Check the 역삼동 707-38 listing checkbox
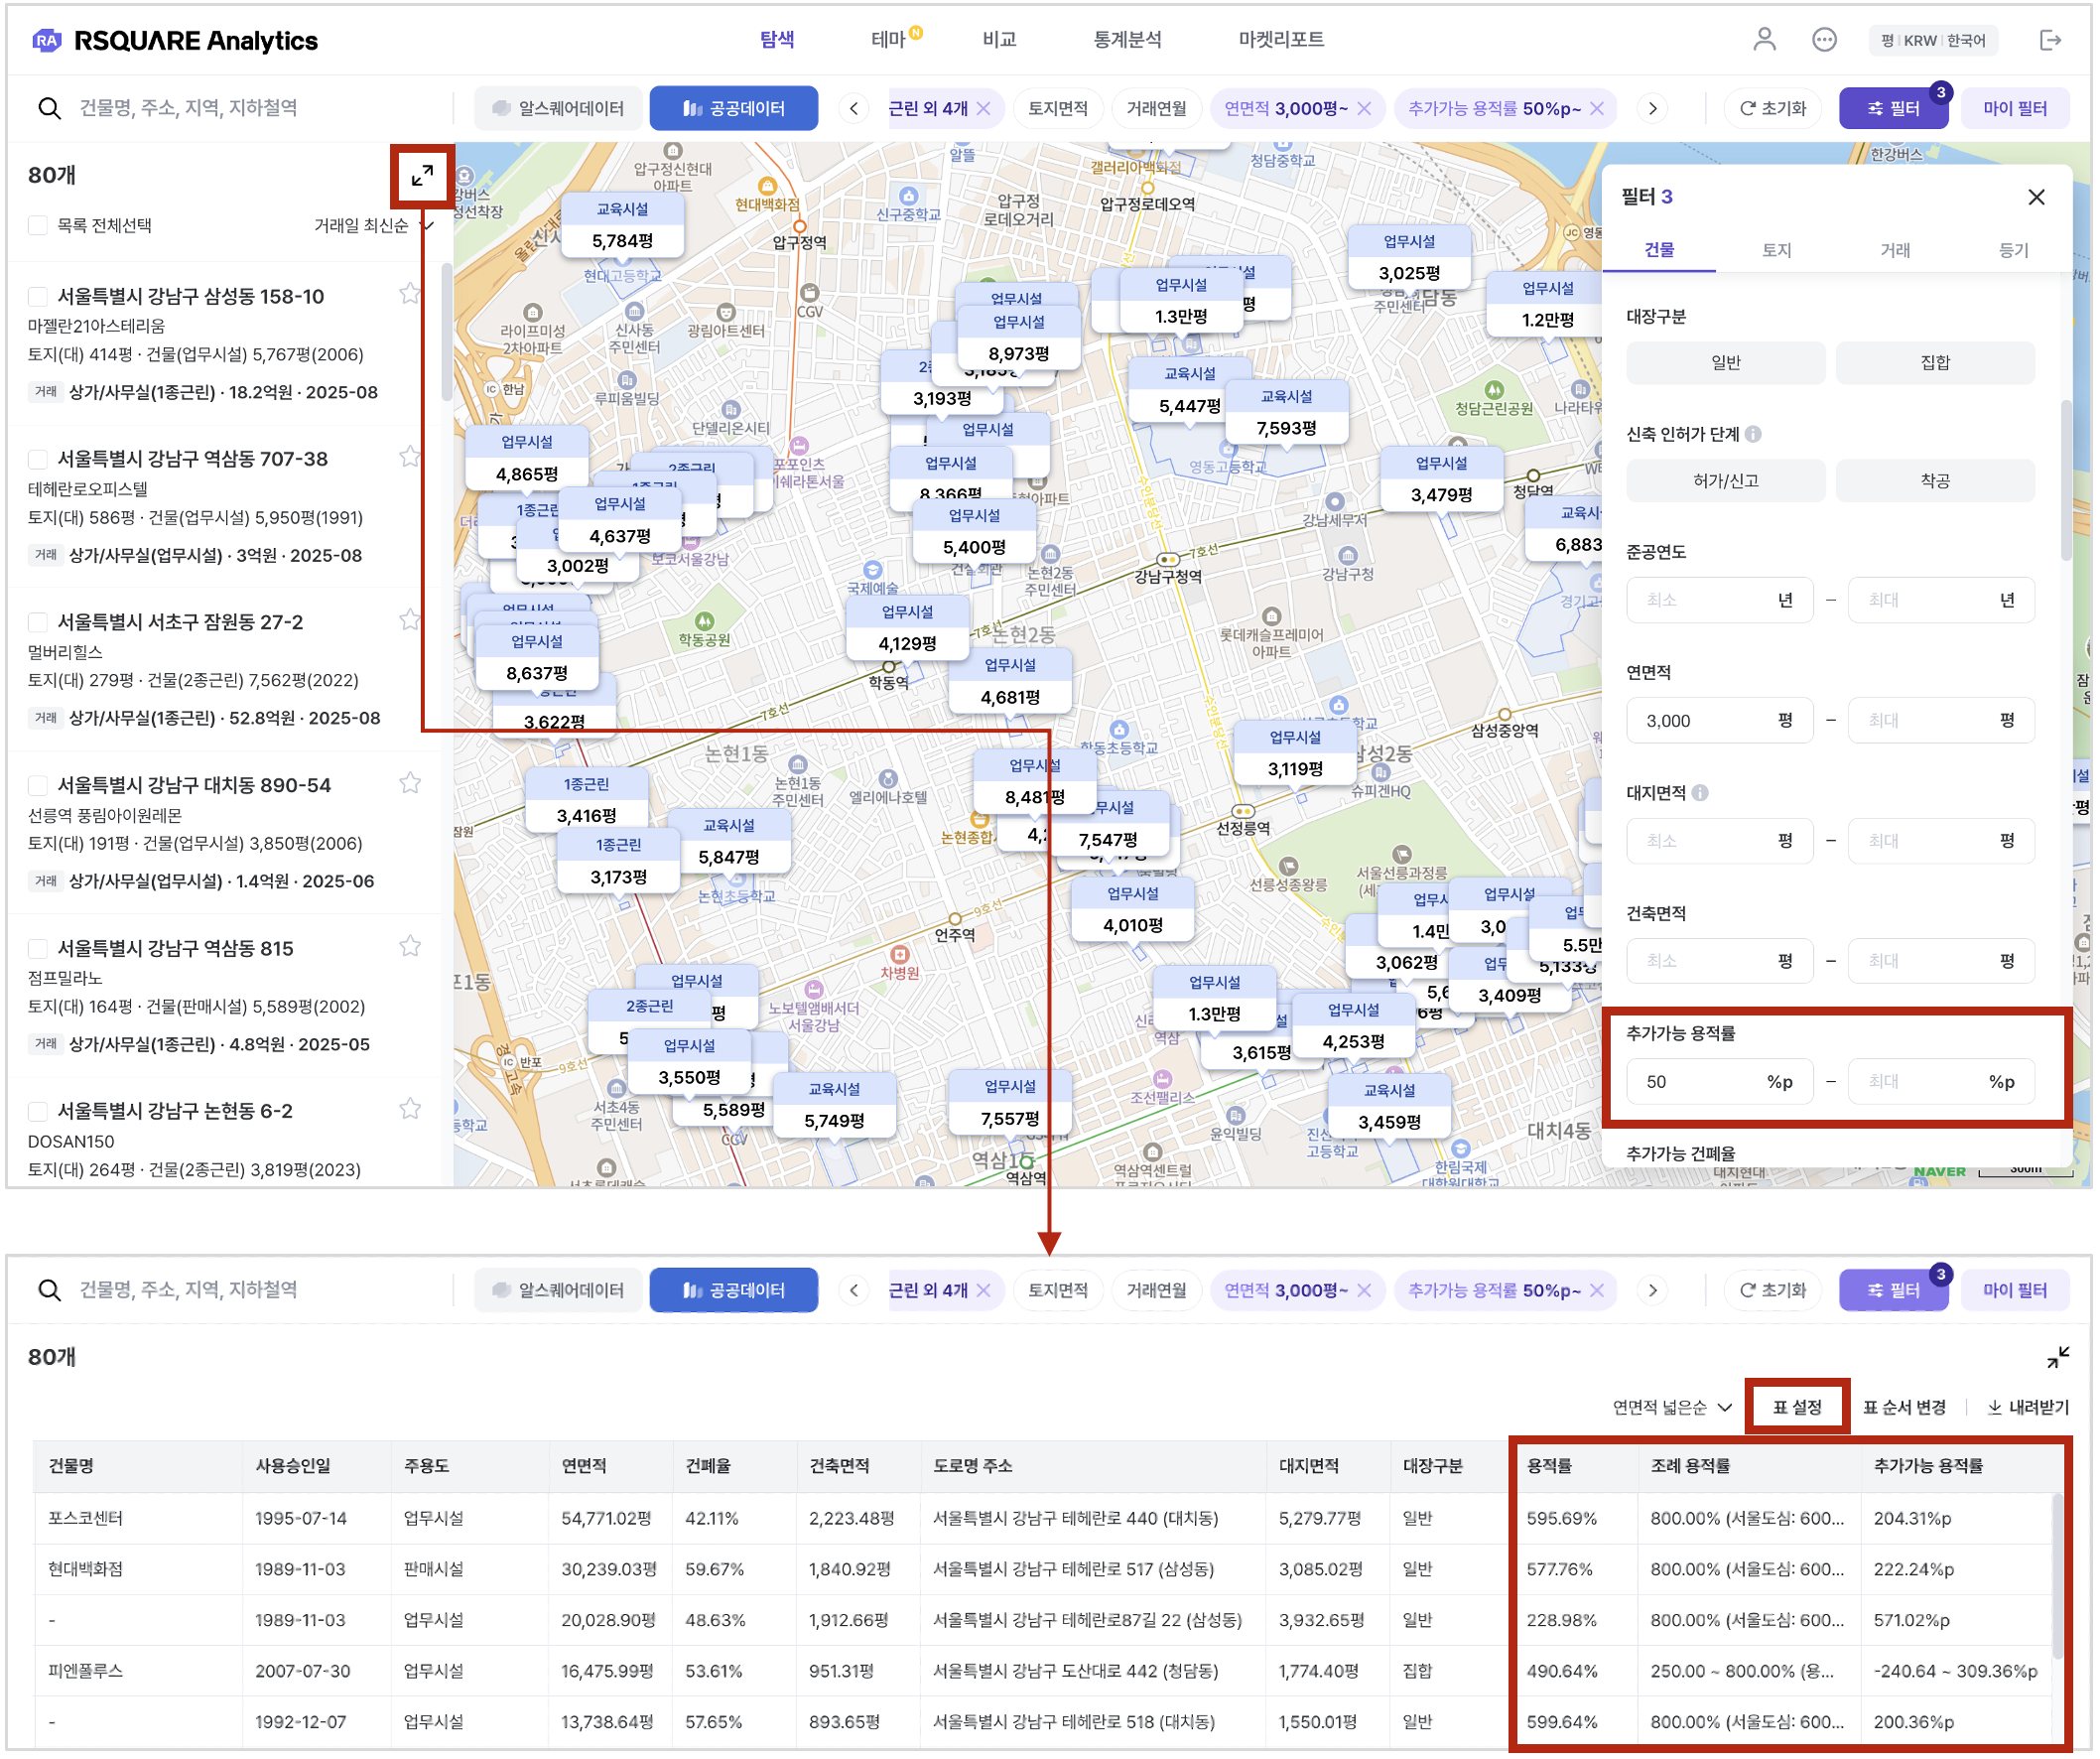The image size is (2100, 1759). point(38,460)
